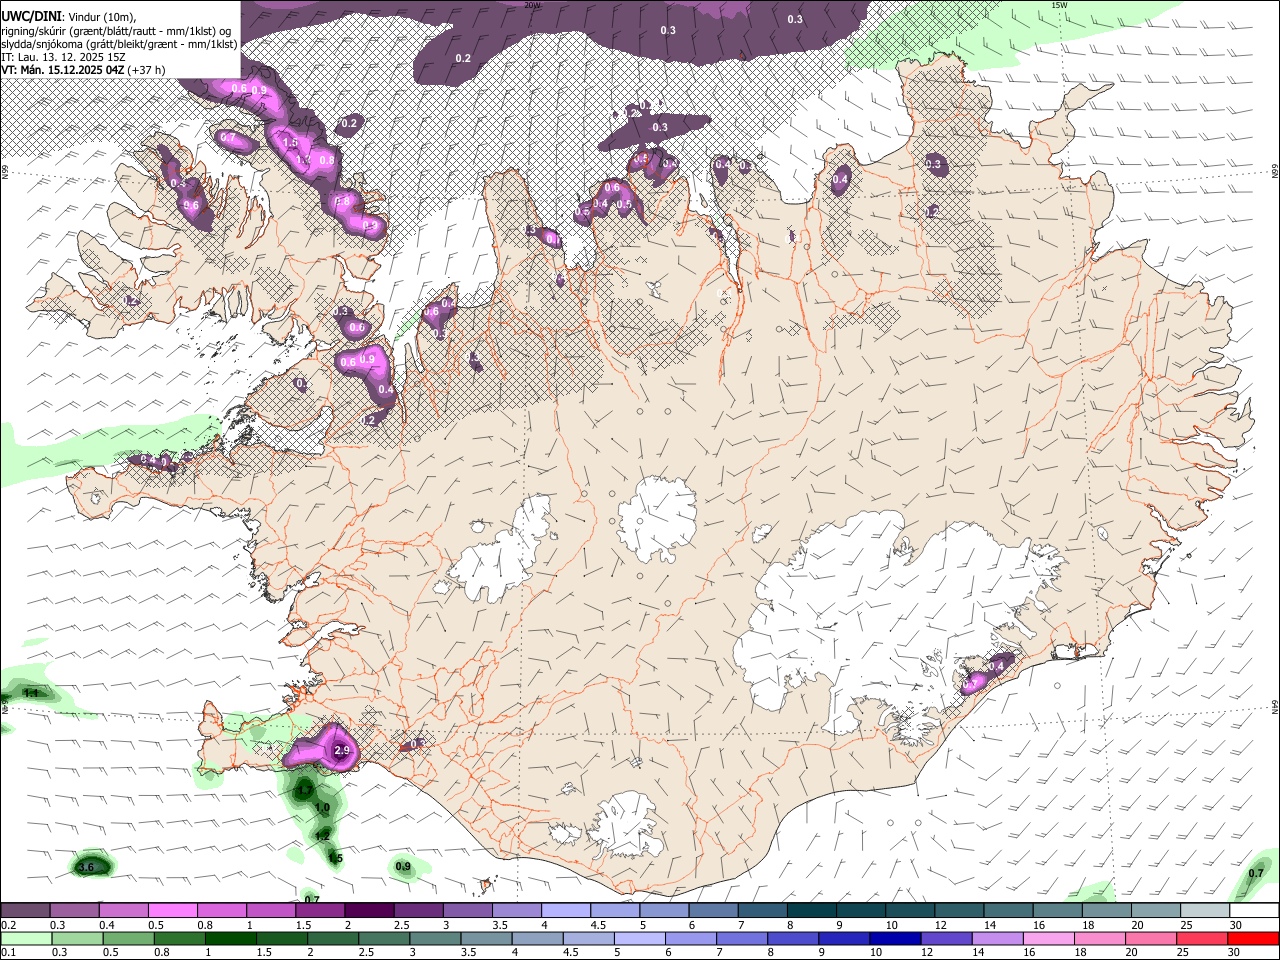Image resolution: width=1280 pixels, height=960 pixels.
Task: Click the '30' label of the upper scale
Action: (x=1236, y=925)
